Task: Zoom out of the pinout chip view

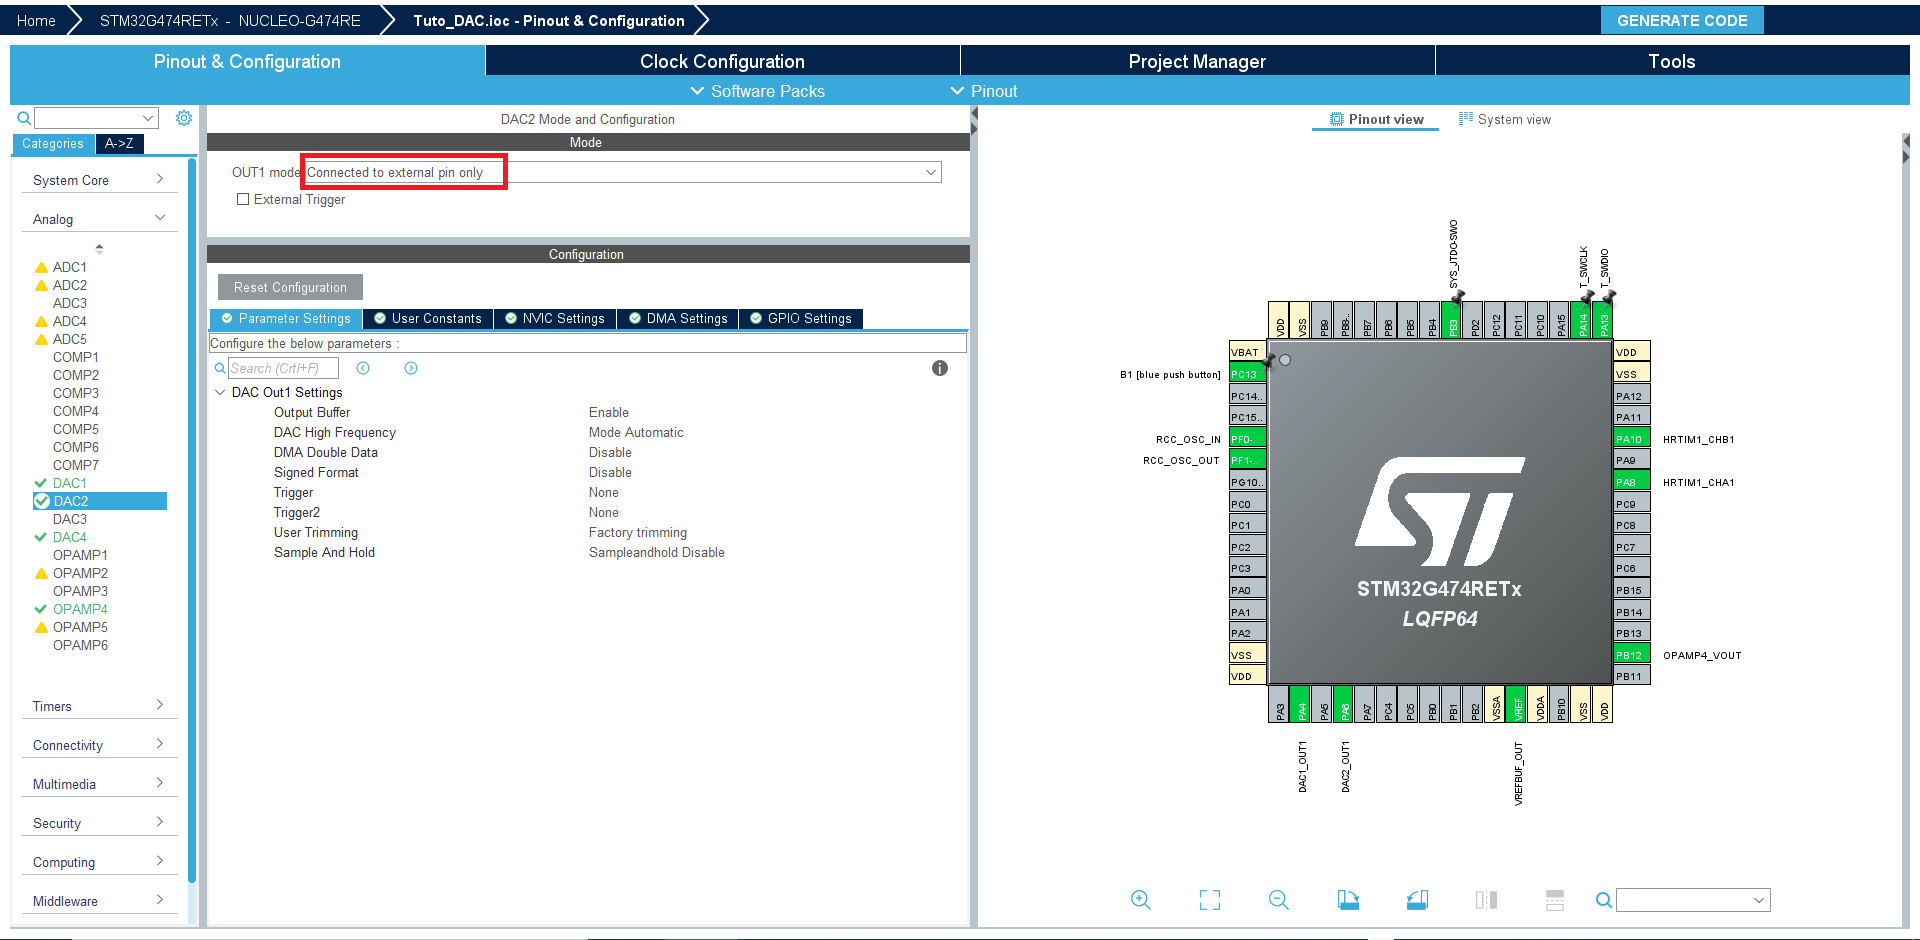Action: click(x=1279, y=900)
